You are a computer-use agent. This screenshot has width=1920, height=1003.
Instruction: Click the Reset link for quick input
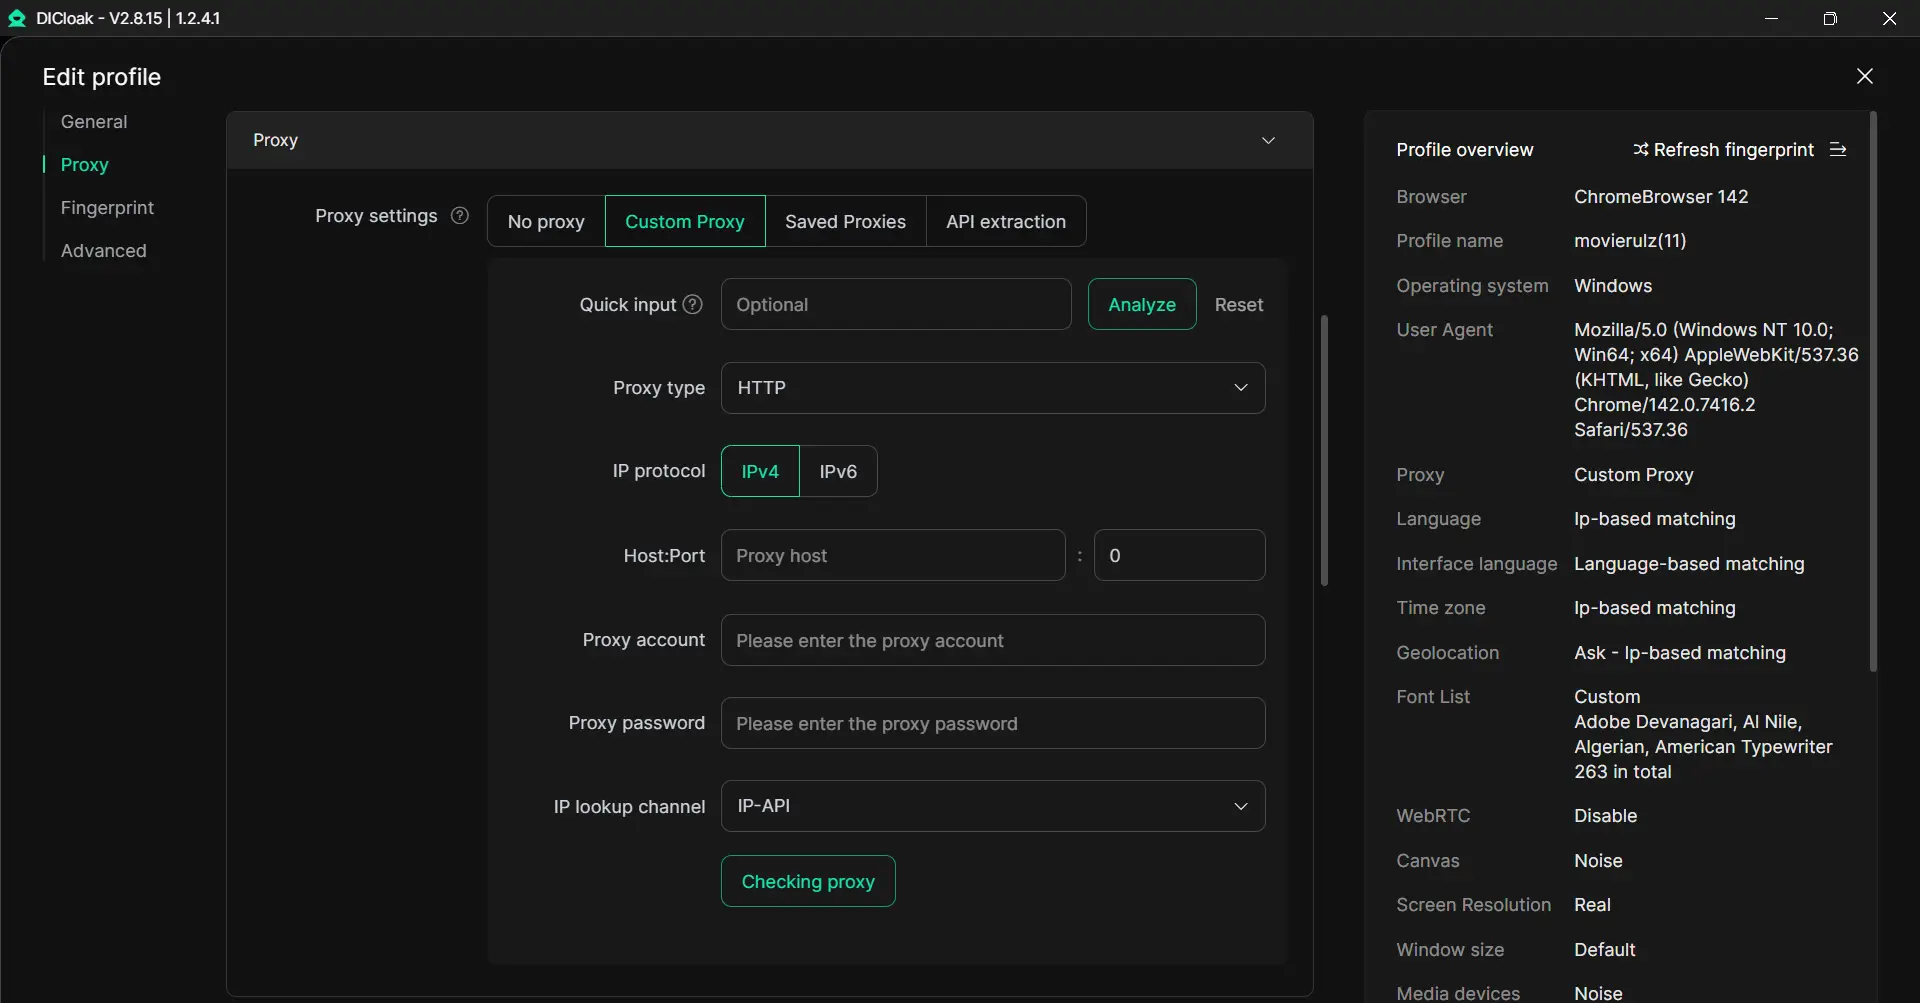pyautogui.click(x=1238, y=305)
